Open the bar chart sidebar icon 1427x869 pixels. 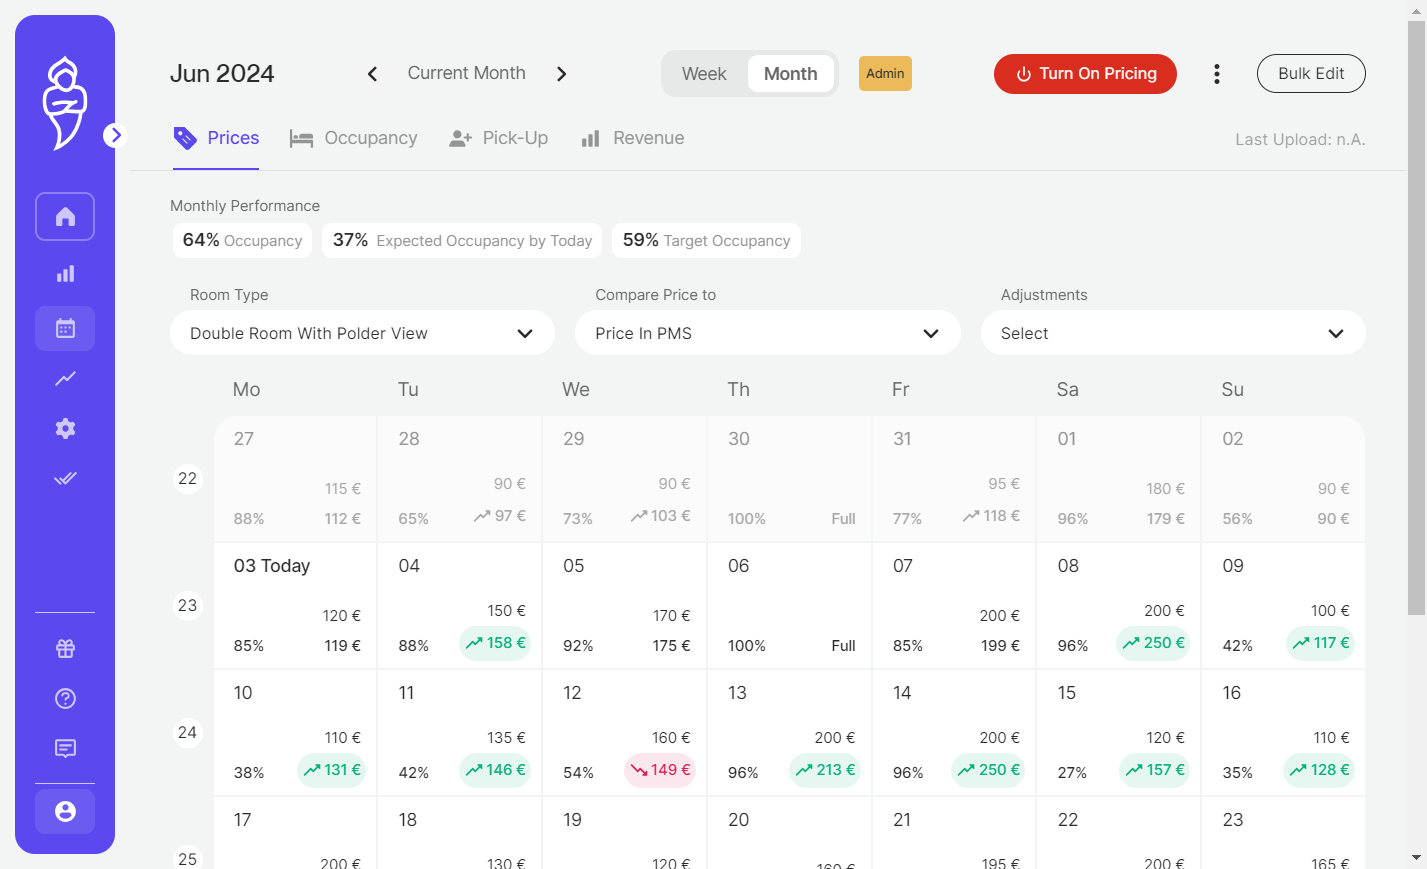click(65, 274)
